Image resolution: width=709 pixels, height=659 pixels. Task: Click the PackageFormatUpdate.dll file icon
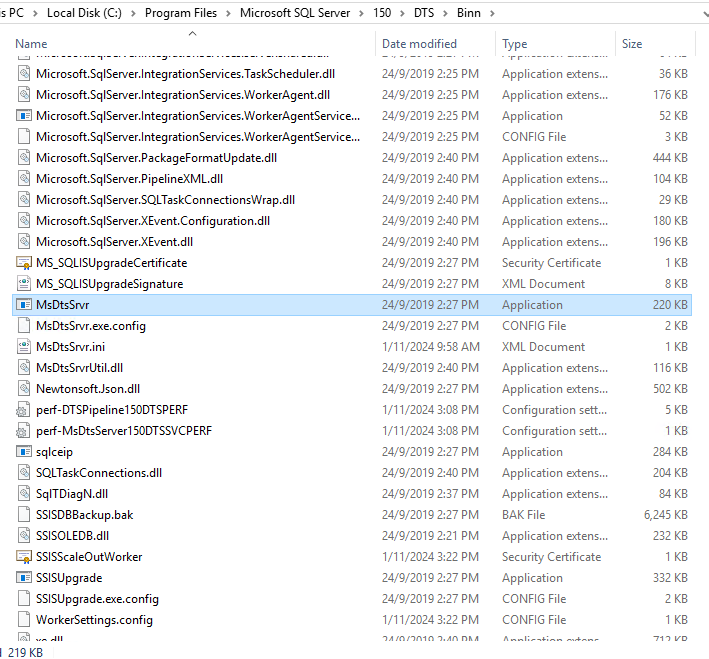[24, 158]
